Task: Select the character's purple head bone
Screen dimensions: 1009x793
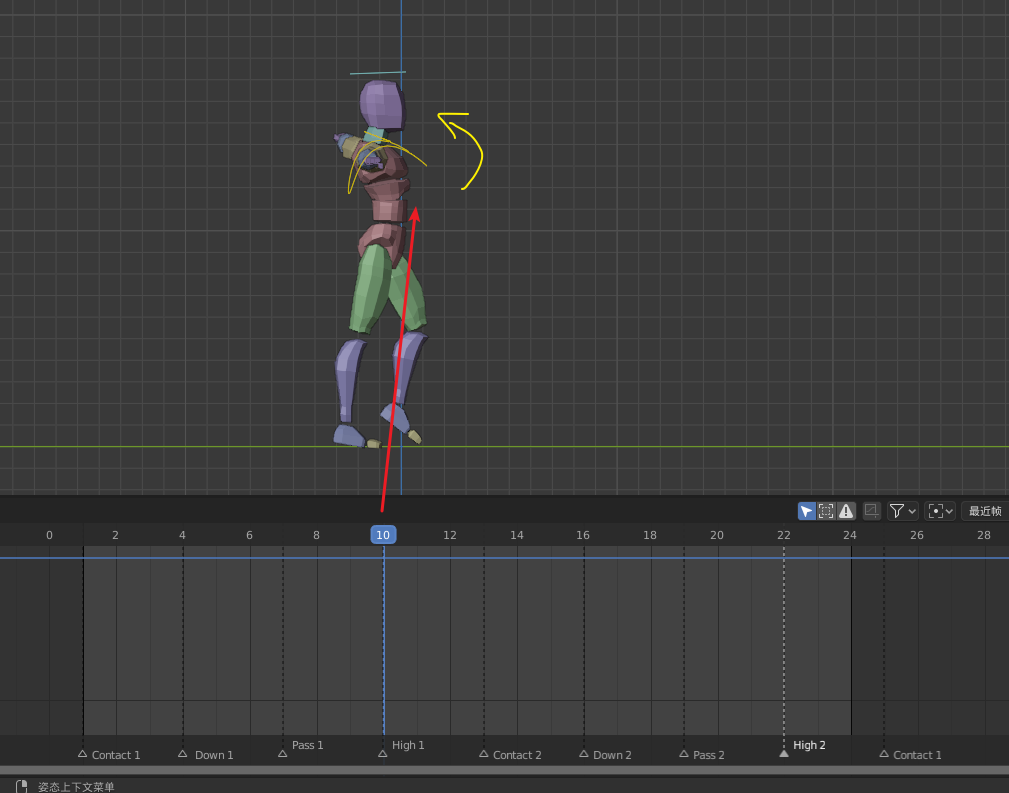Action: click(382, 105)
